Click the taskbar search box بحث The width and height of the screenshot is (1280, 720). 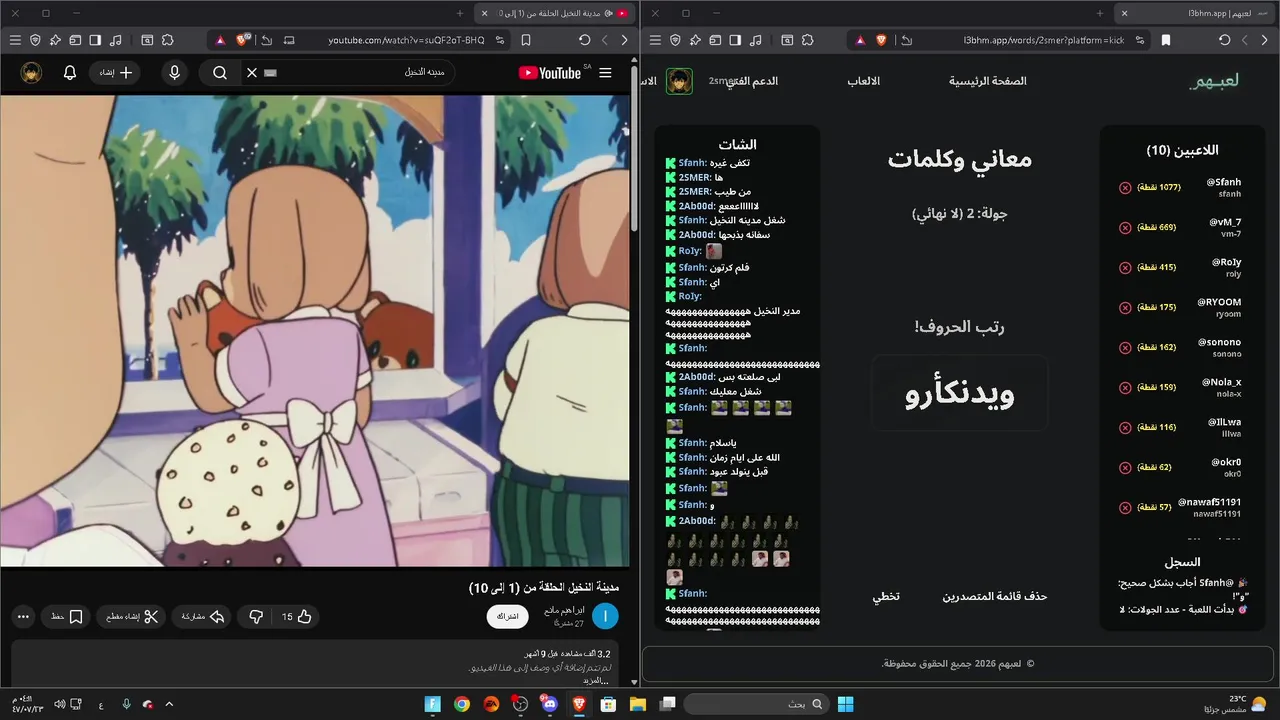758,704
